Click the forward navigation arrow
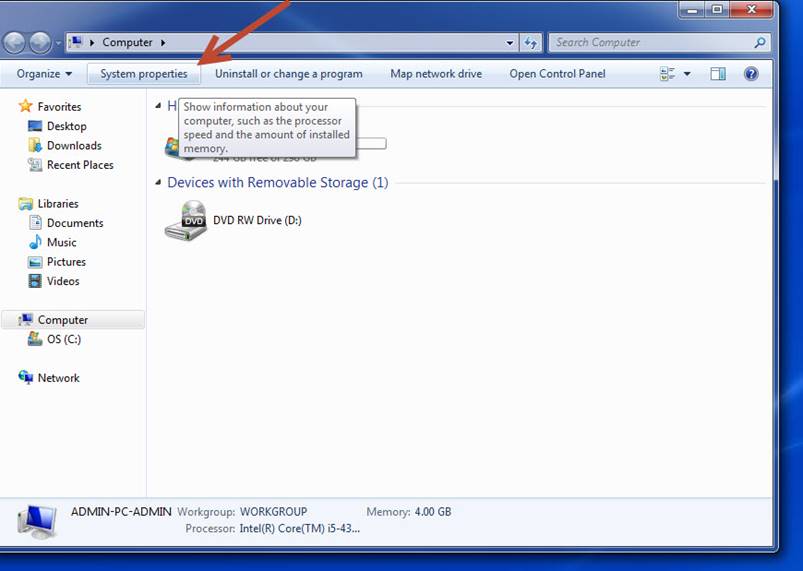 pos(40,43)
